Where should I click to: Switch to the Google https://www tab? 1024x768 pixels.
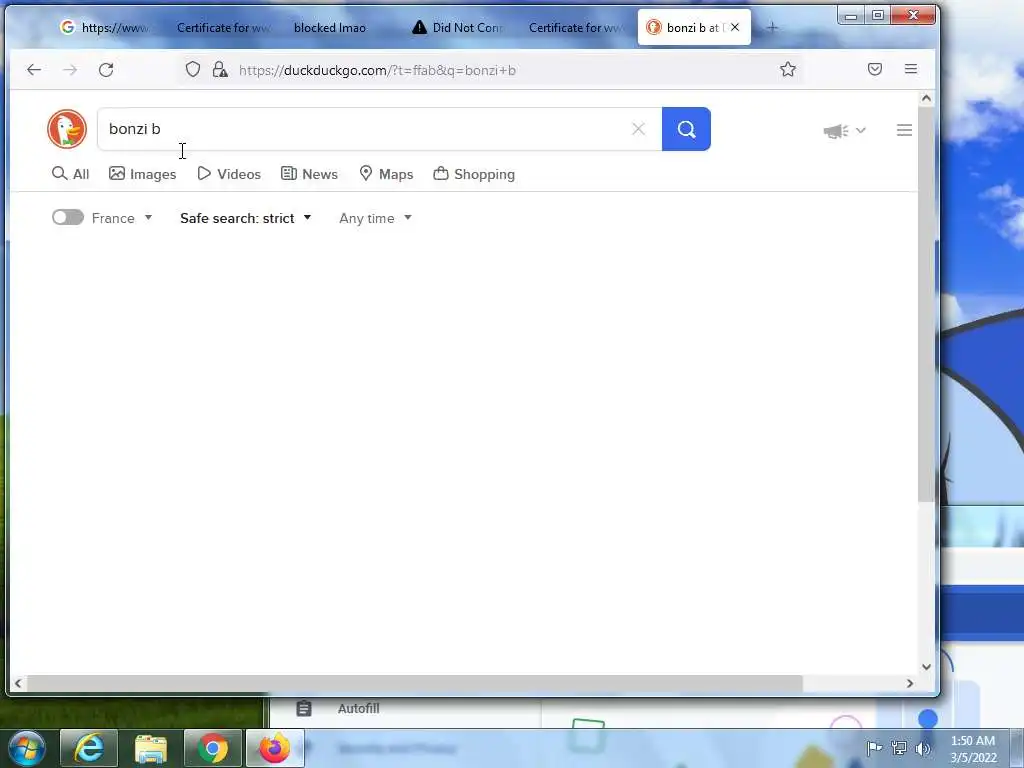pos(104,27)
